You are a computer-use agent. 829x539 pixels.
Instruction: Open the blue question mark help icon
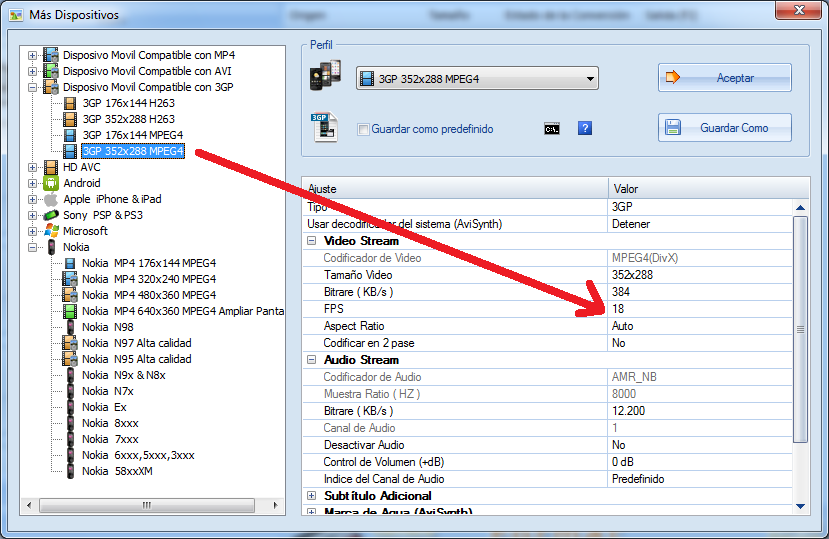tap(585, 129)
